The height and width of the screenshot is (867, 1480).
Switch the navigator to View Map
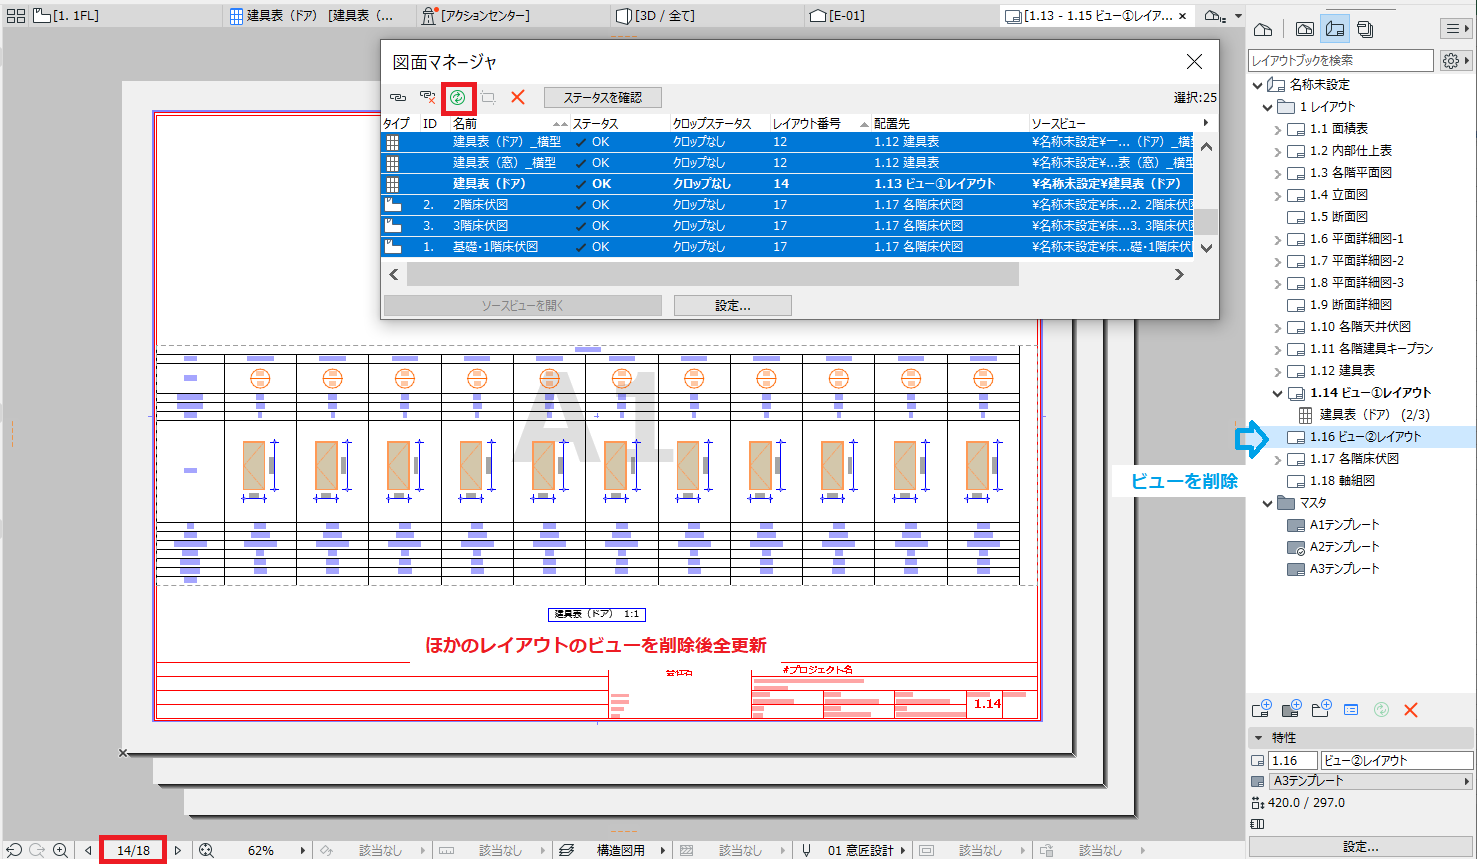[1305, 30]
